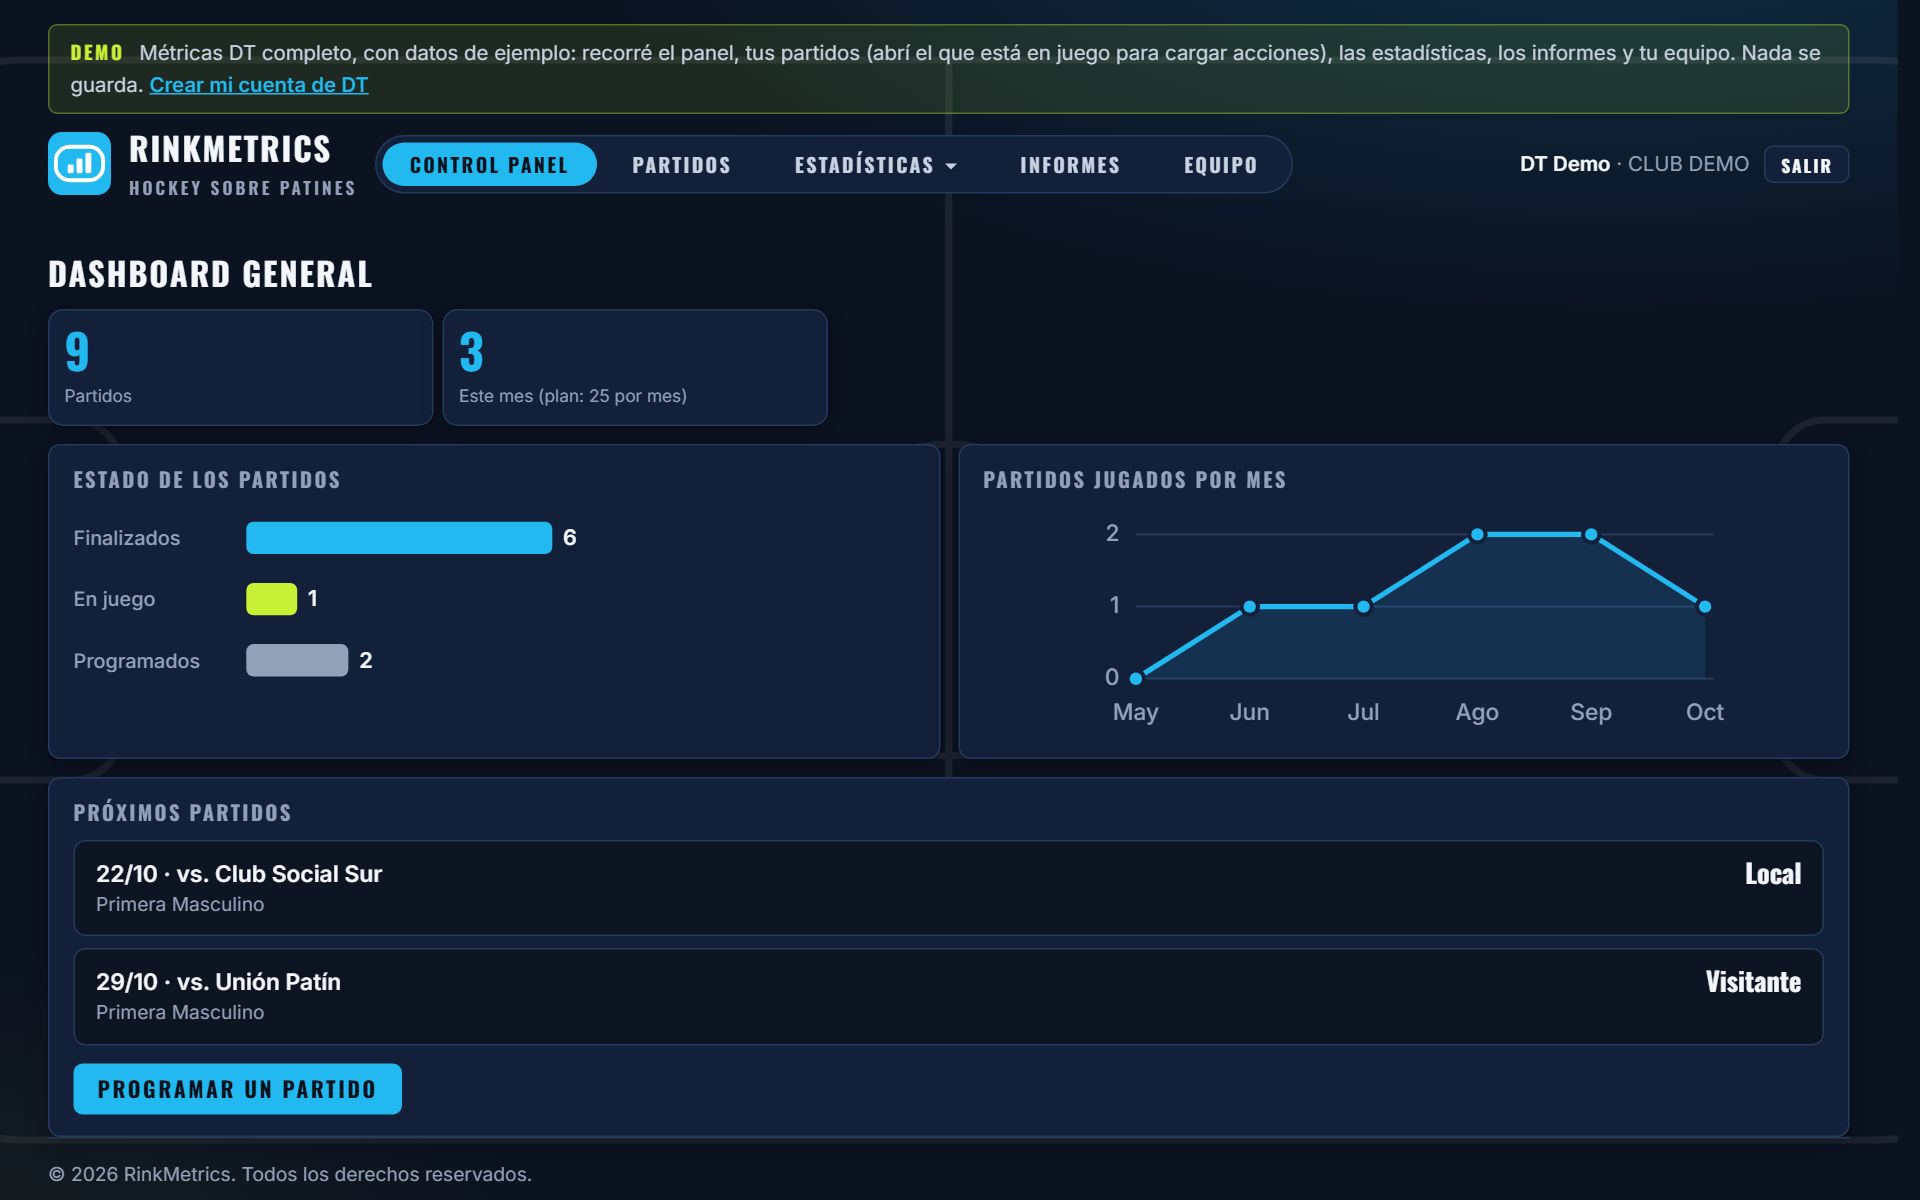Click the 'Visitante' label on second match
The width and height of the screenshot is (1920, 1200).
[1753, 982]
